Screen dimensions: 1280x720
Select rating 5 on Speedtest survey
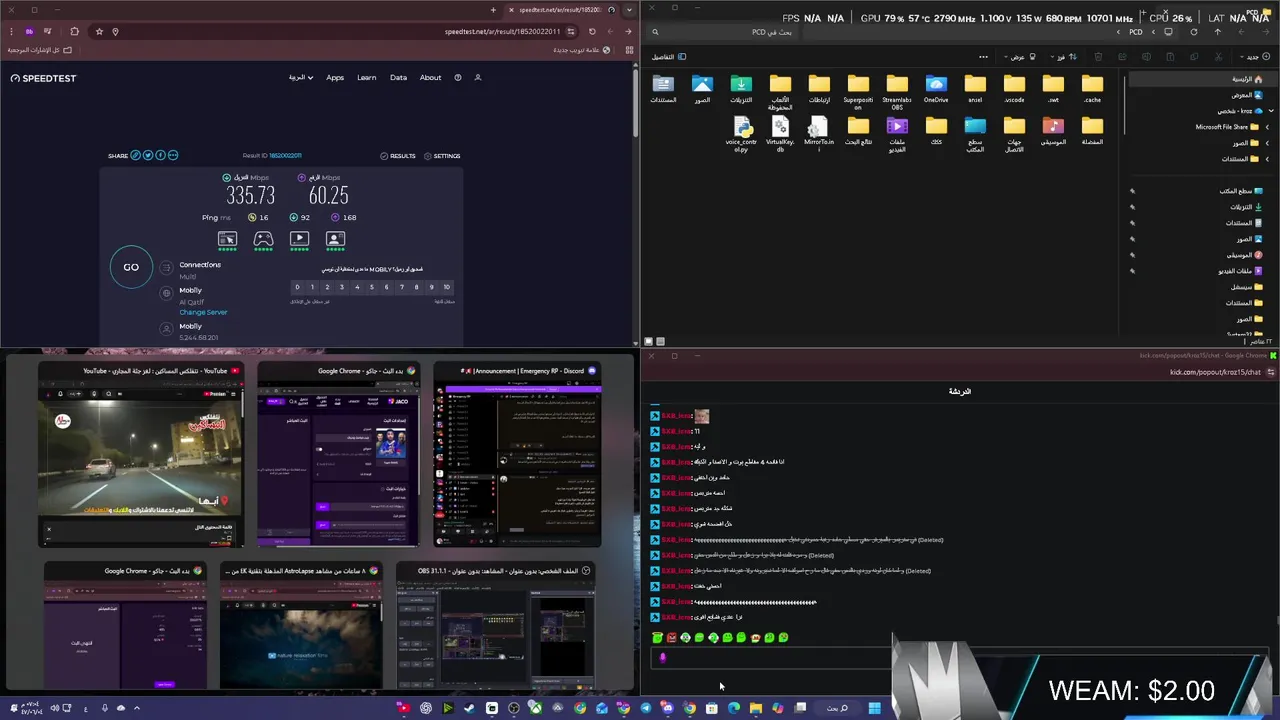coord(371,287)
